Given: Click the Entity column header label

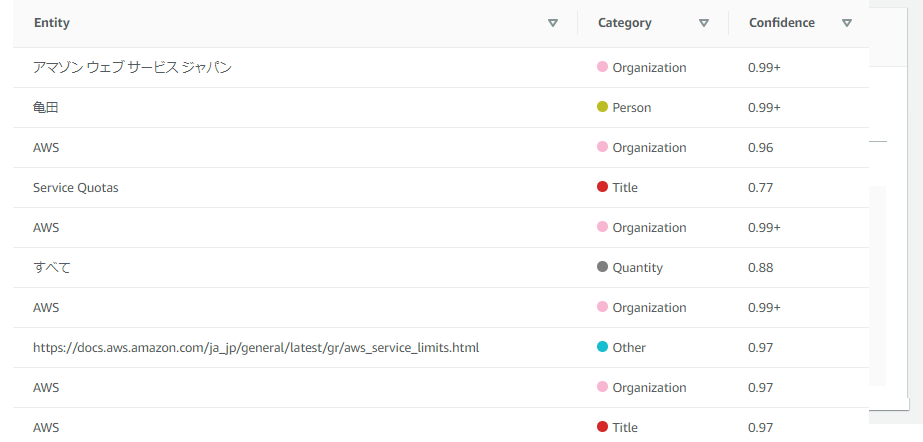Looking at the screenshot, I should click(52, 23).
